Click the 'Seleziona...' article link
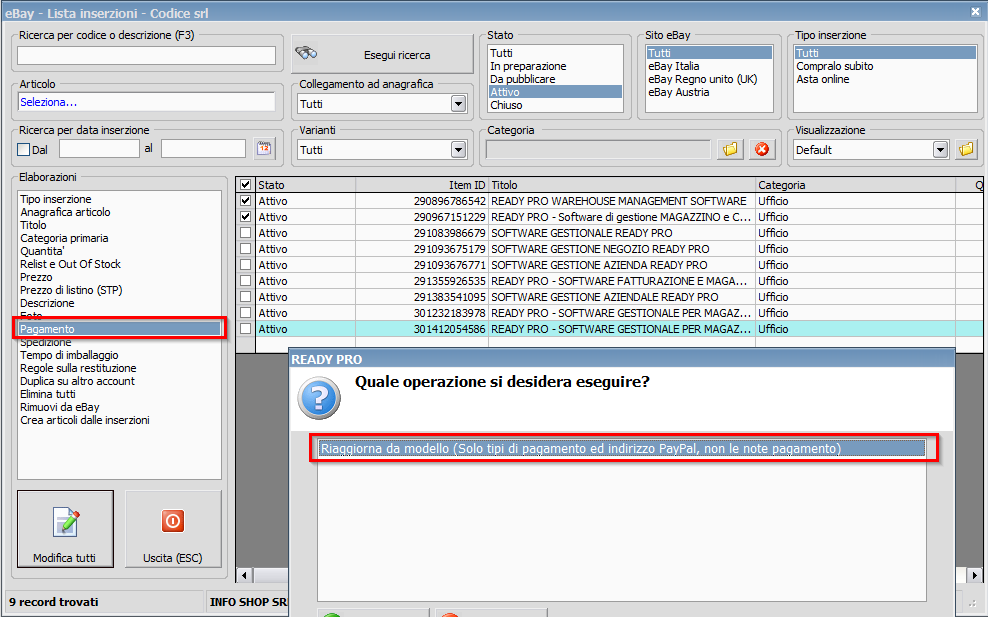 coord(49,102)
